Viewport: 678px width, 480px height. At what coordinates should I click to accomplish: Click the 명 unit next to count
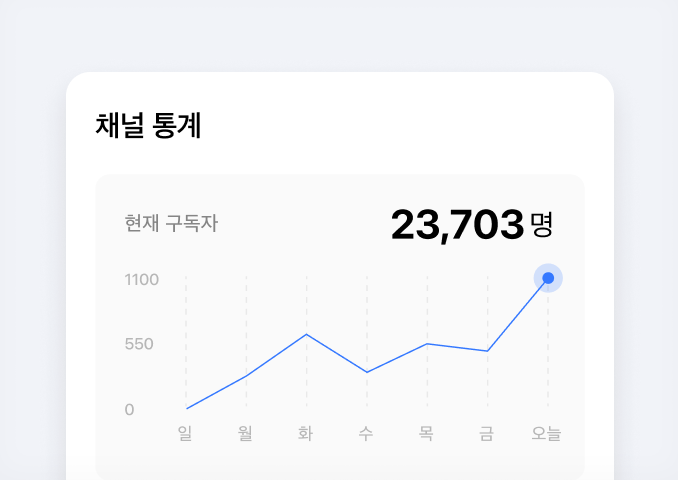click(542, 224)
